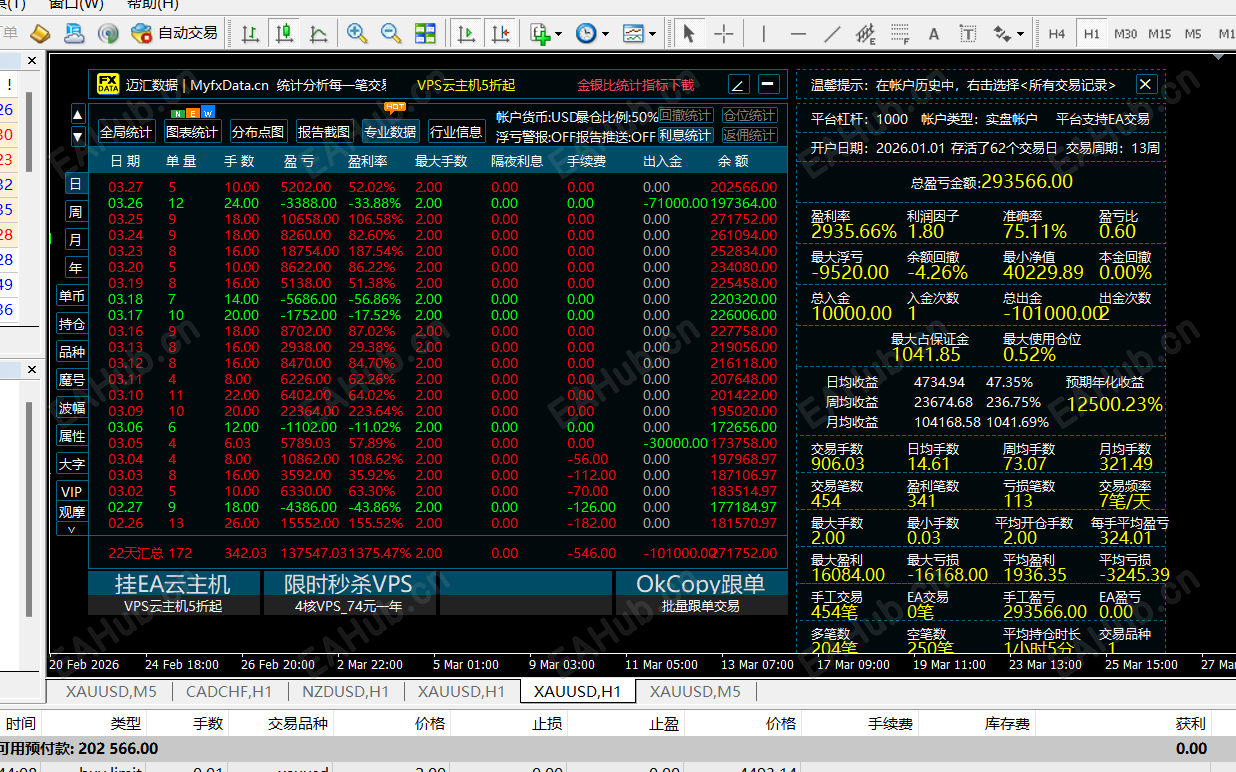Tile chart windows using grid icon
Screen dimensions: 1236x772
(425, 33)
